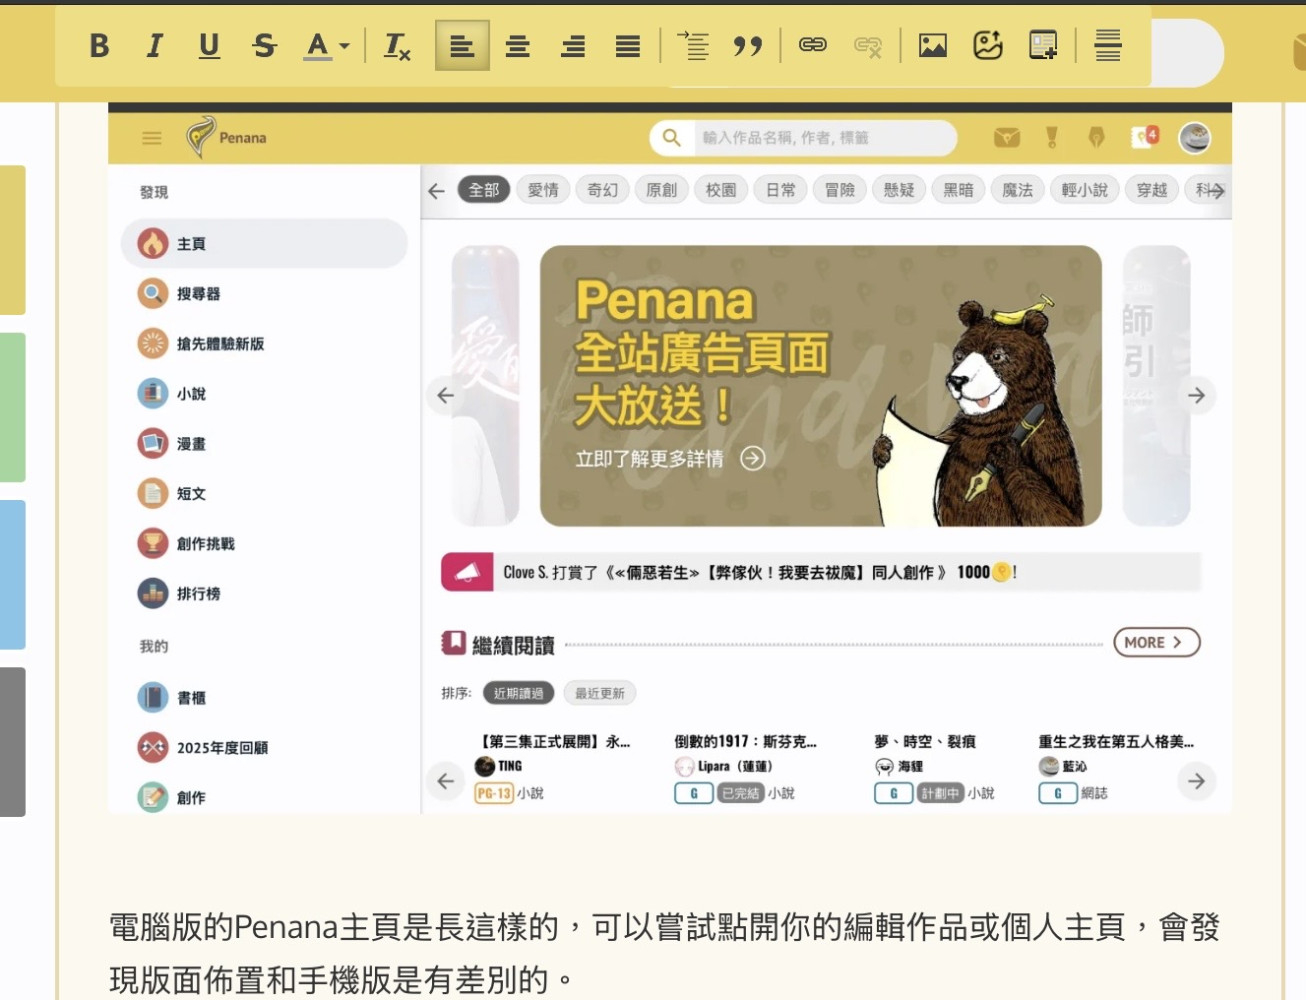Open 搜尋器 in the sidebar

pos(264,294)
